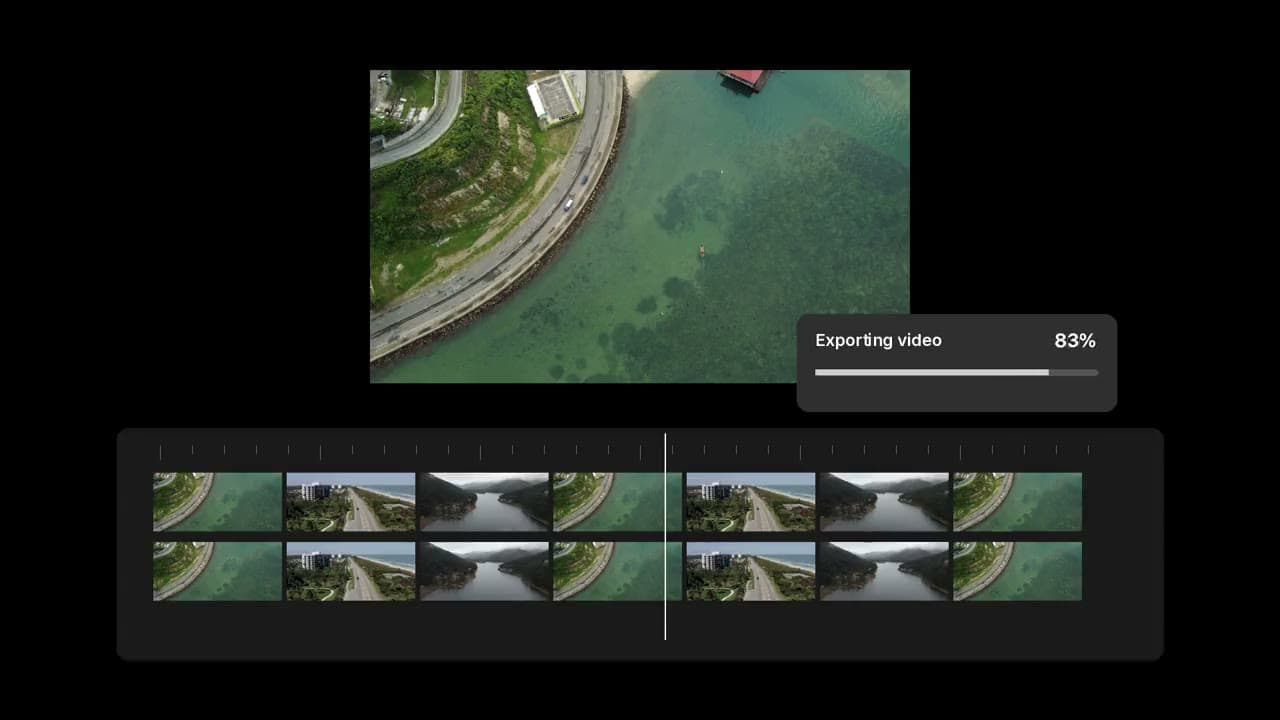
Task: Select first coastal road clip in top track
Action: point(217,502)
